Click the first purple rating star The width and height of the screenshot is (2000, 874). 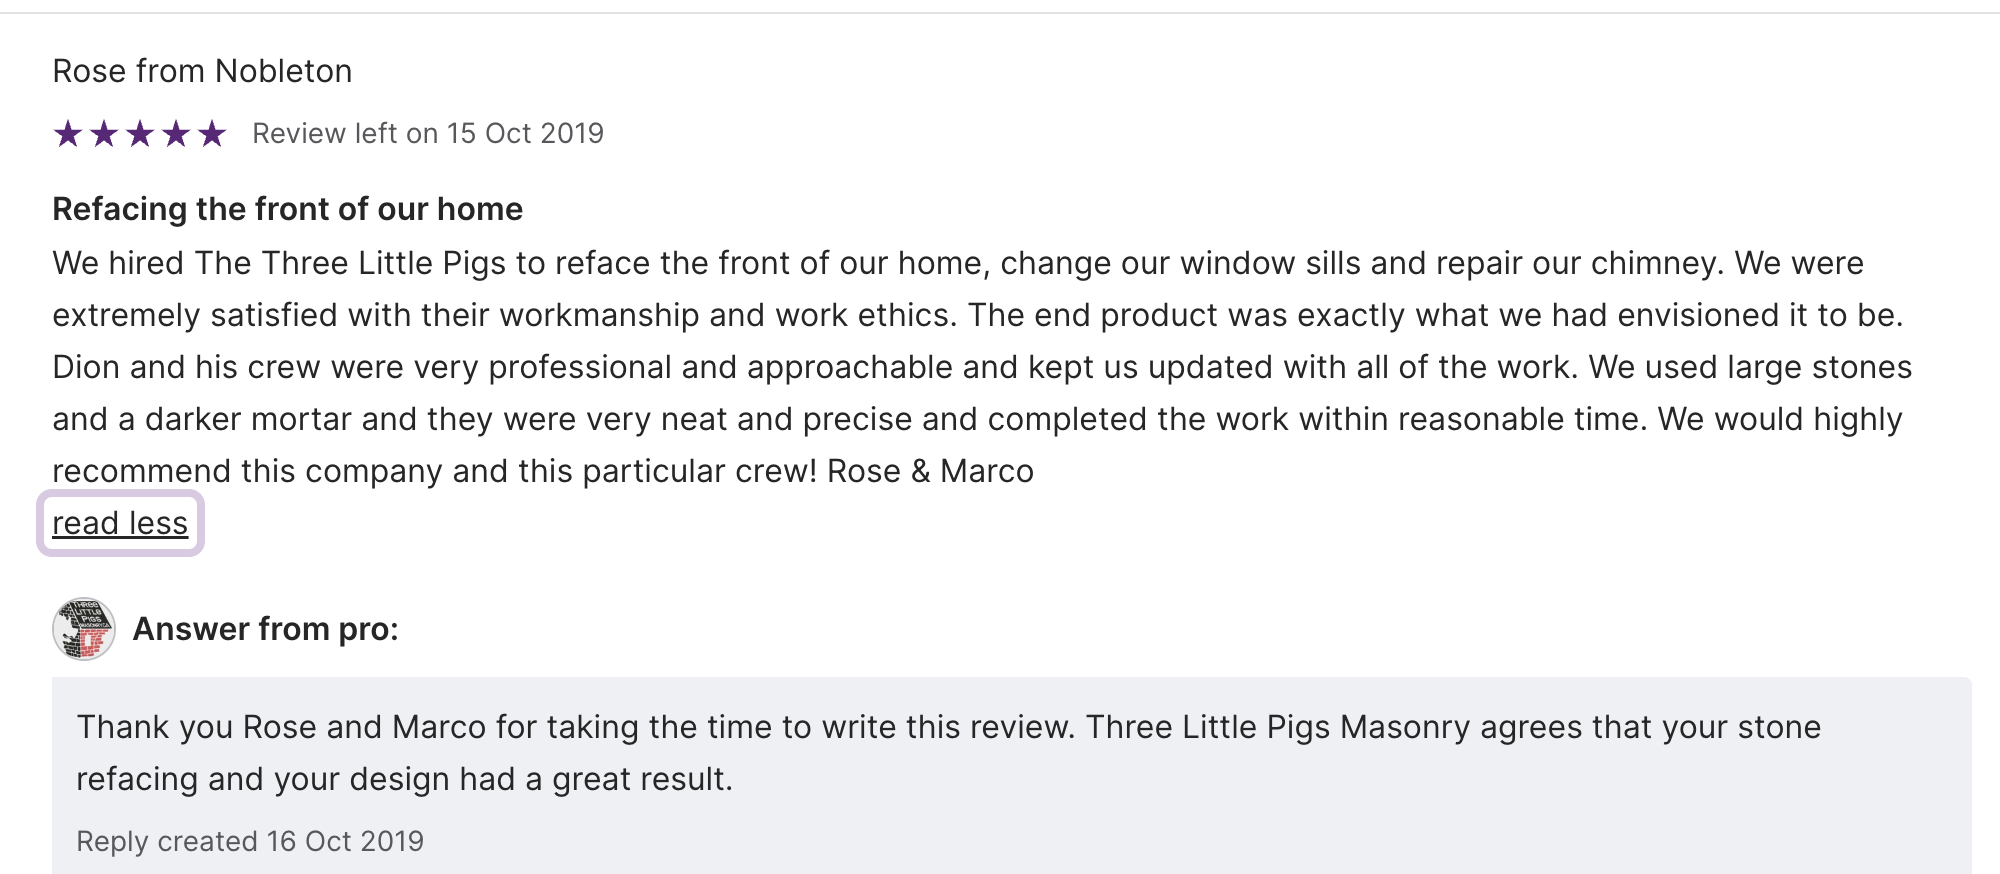pos(68,133)
